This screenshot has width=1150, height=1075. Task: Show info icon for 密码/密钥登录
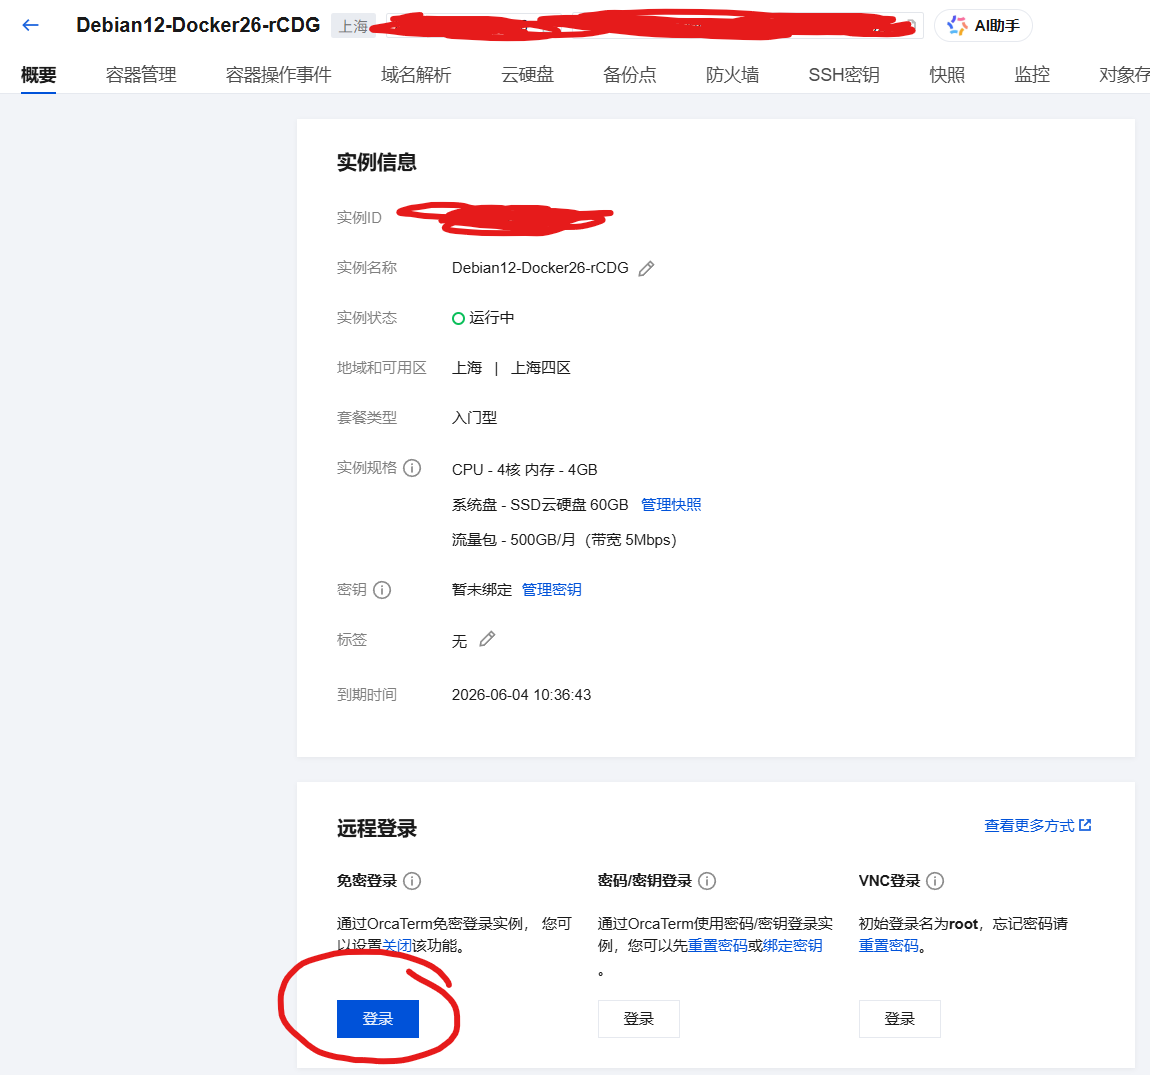pyautogui.click(x=707, y=881)
